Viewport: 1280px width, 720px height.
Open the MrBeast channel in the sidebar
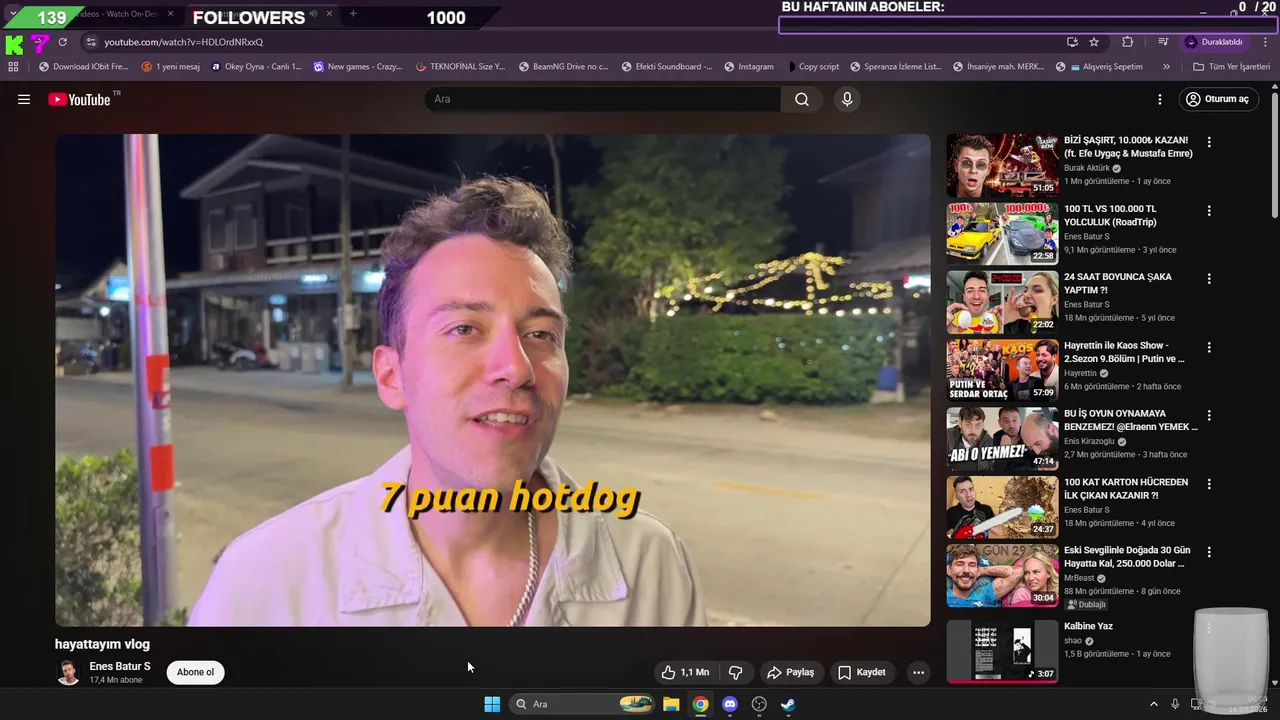pos(1079,578)
